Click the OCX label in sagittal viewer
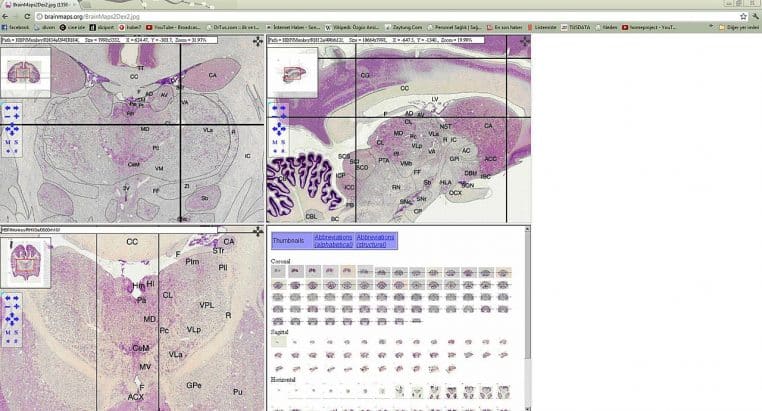Screen dimensions: 762x411 pos(455,193)
